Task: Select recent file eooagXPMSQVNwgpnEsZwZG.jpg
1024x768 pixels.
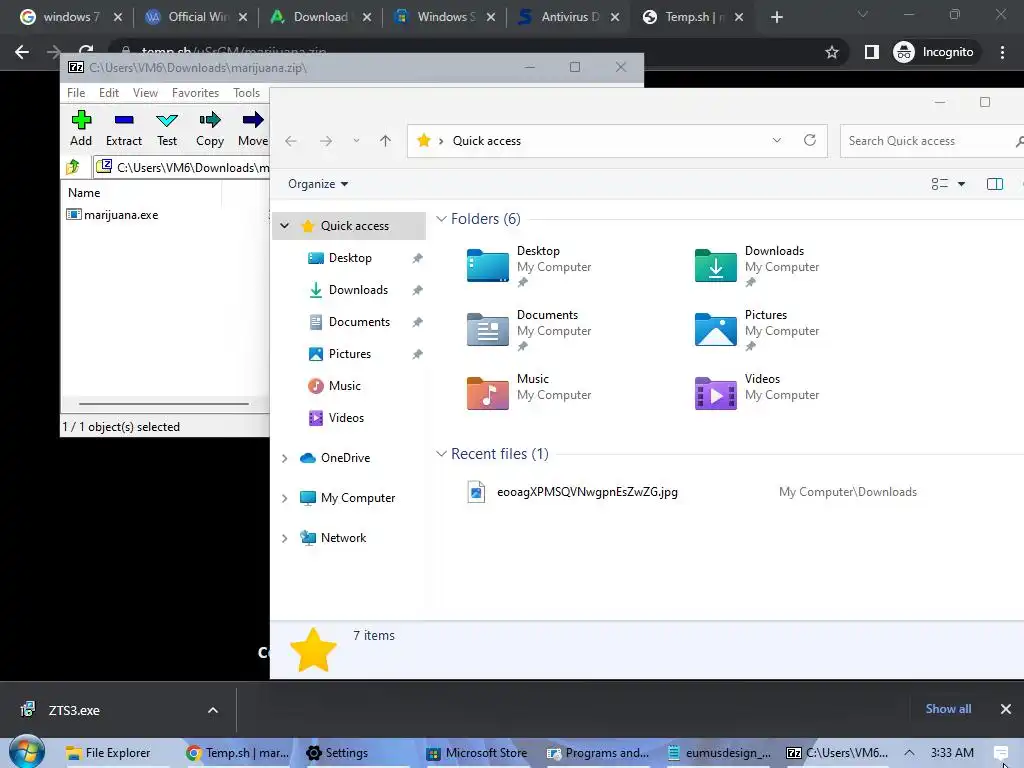Action: click(x=587, y=492)
